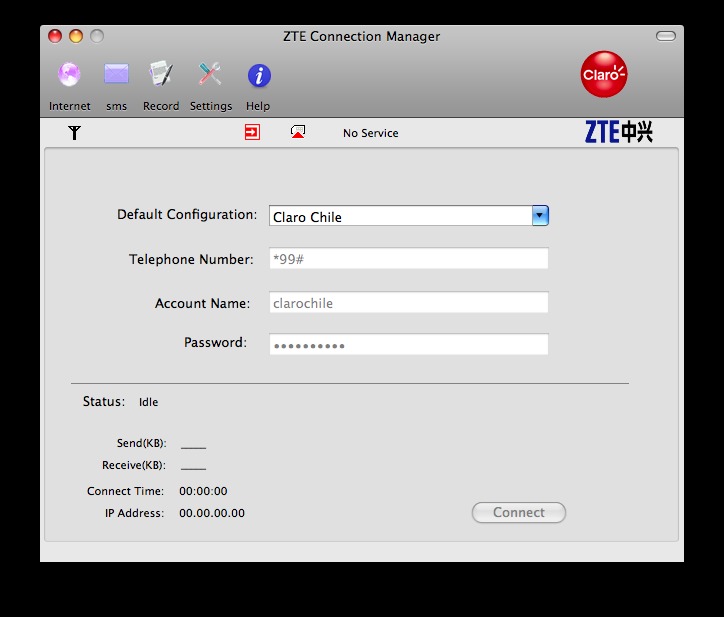This screenshot has height=617, width=724.
Task: Click the Help toolbar label
Action: [x=258, y=106]
